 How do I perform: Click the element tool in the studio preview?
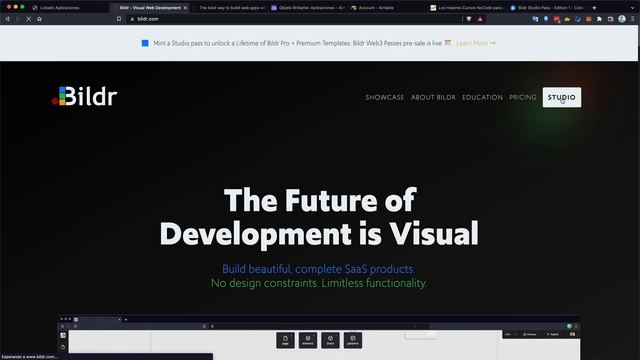coord(308,340)
